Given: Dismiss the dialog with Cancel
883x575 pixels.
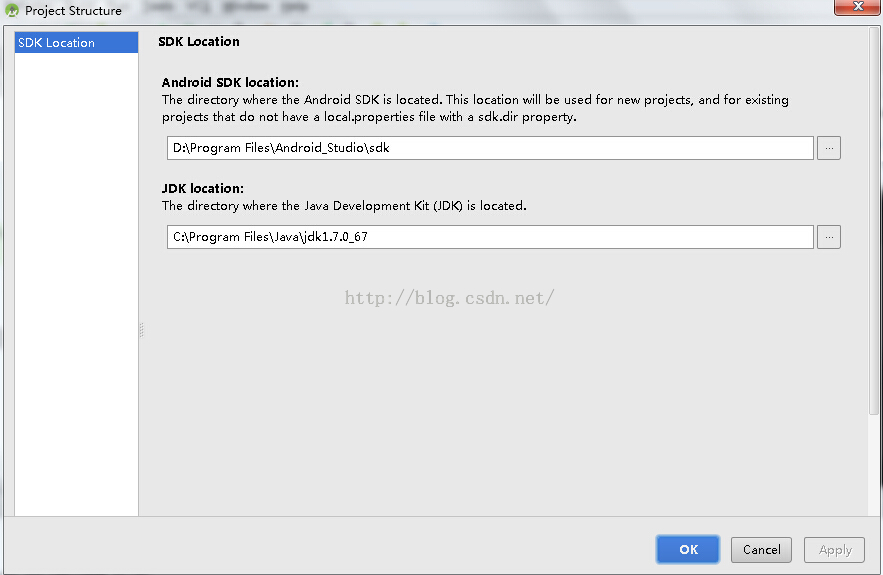Looking at the screenshot, I should click(x=761, y=550).
